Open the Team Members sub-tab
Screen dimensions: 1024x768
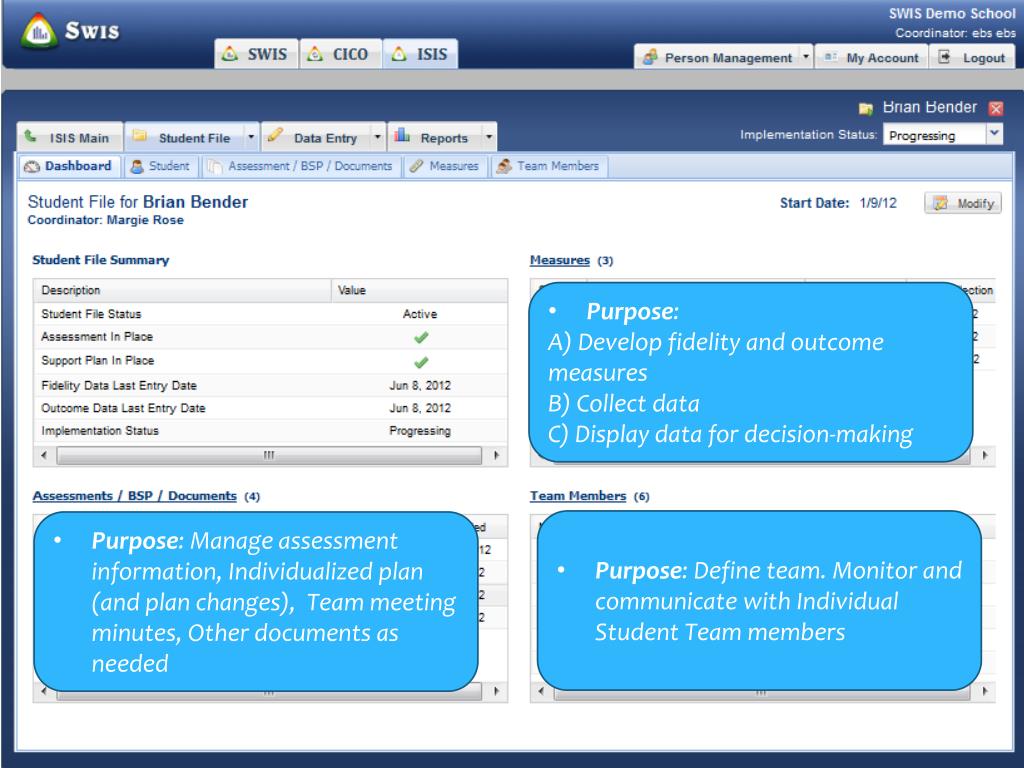tap(549, 166)
